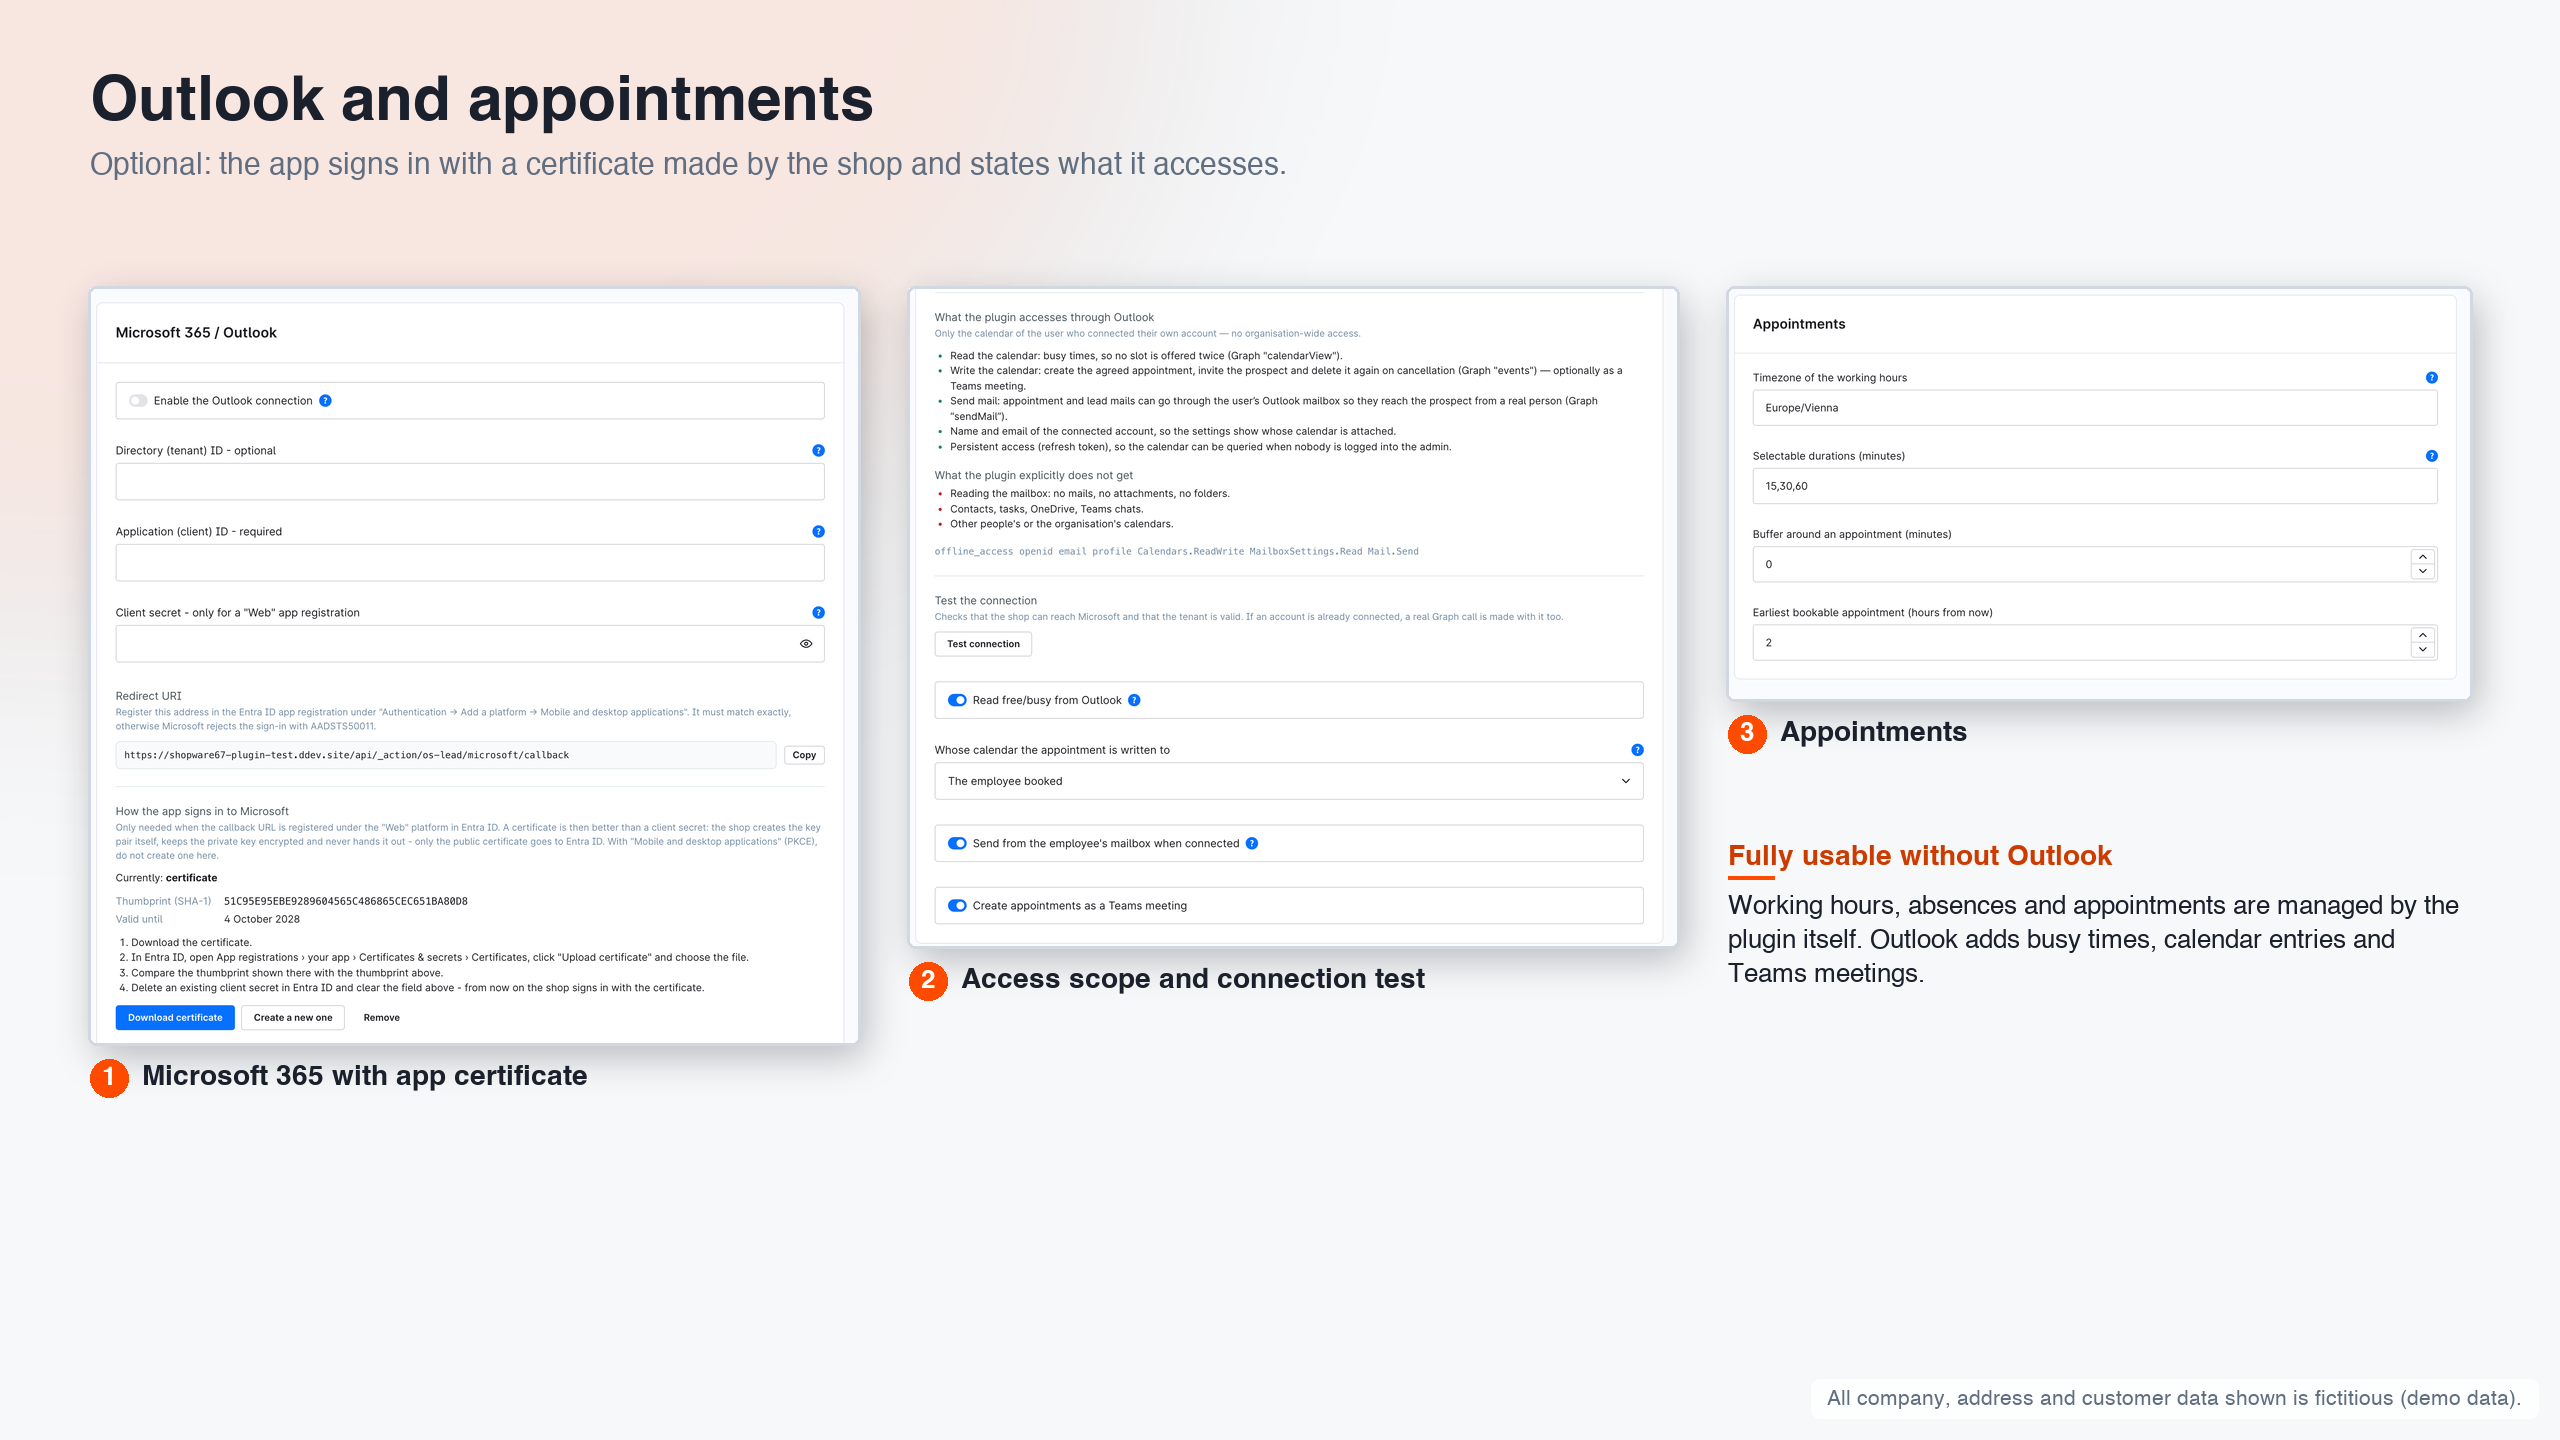The image size is (2560, 1440).
Task: Open The employee booked dropdown
Action: pyautogui.click(x=1289, y=781)
